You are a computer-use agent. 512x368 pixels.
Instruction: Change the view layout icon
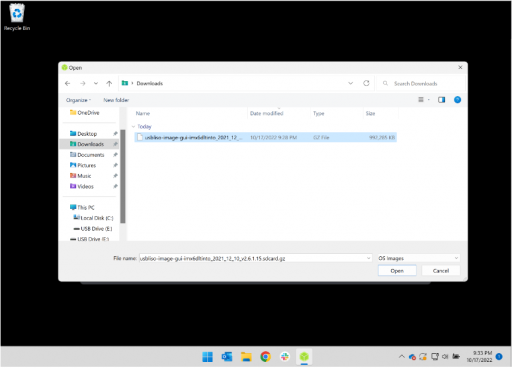(x=421, y=100)
